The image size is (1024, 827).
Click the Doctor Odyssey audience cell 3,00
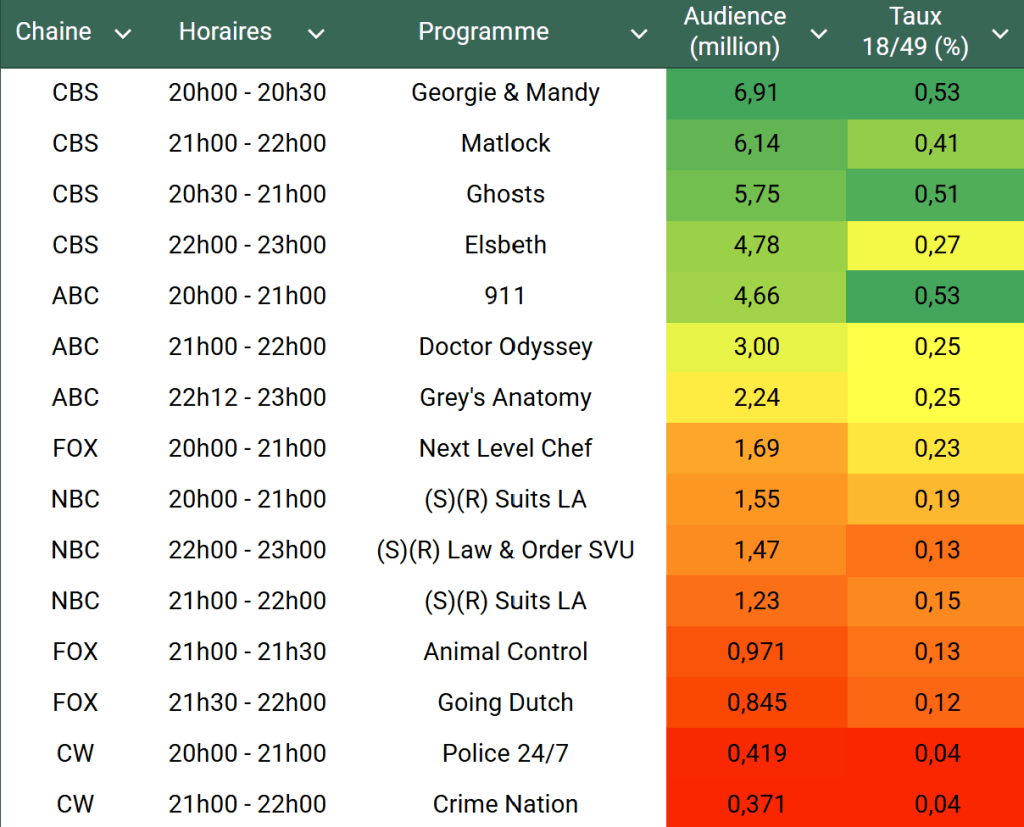(x=756, y=347)
